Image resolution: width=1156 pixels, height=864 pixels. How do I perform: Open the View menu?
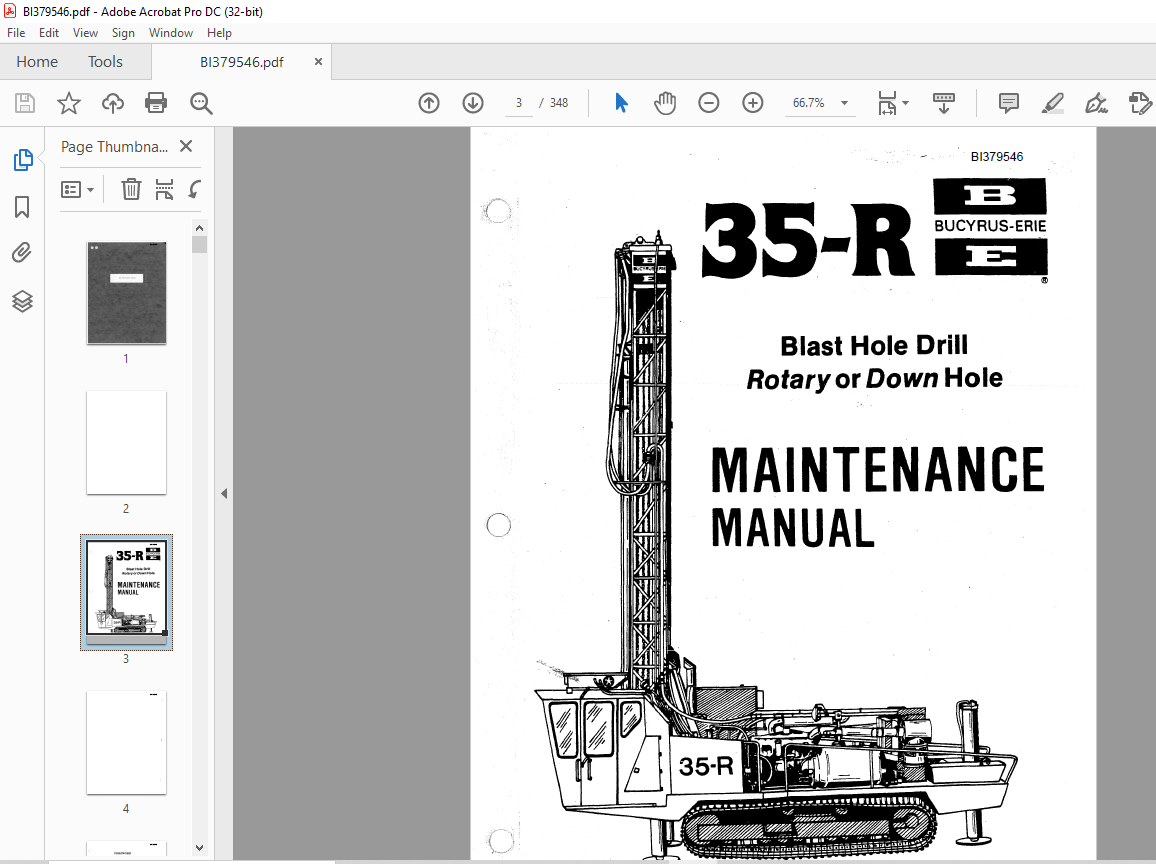point(85,32)
